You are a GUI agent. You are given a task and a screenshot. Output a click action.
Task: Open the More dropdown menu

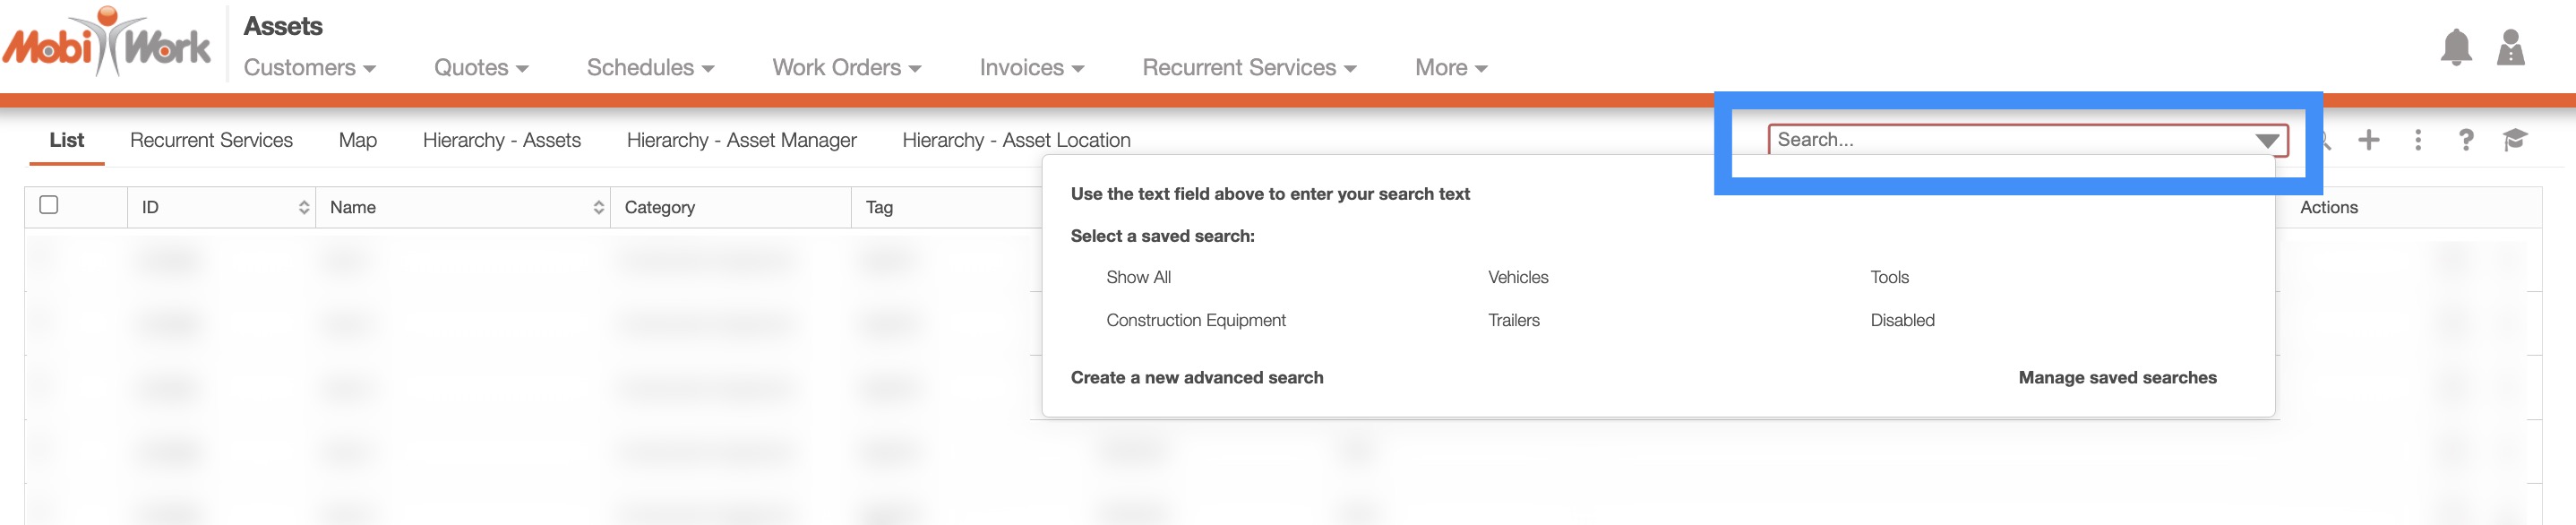coord(1450,68)
